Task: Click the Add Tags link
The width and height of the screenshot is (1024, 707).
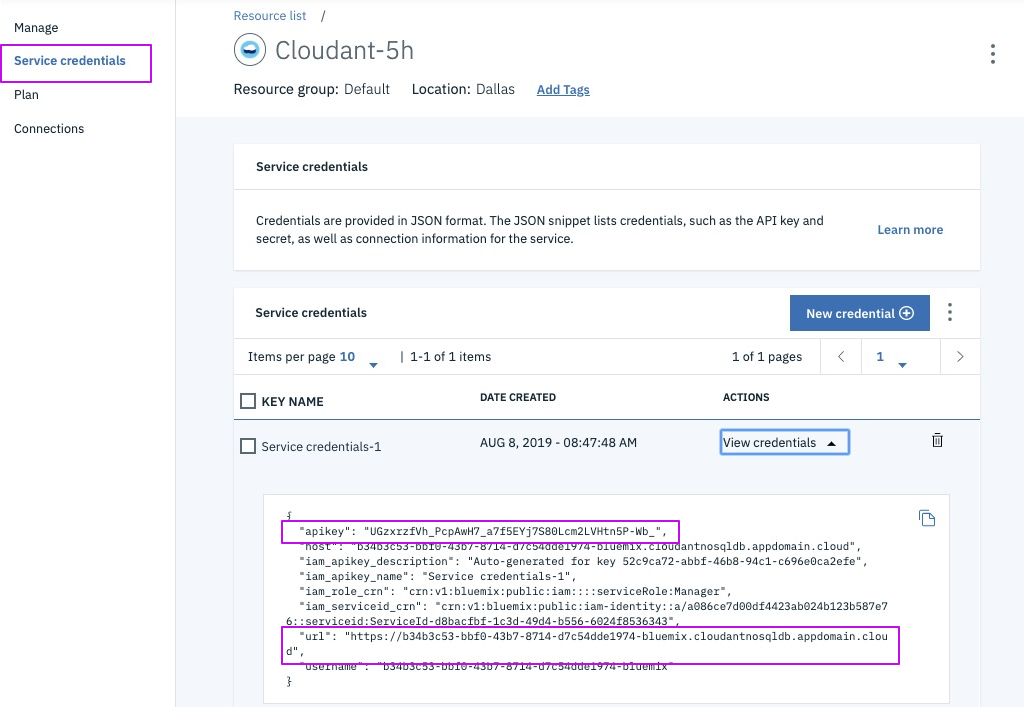Action: 563,89
